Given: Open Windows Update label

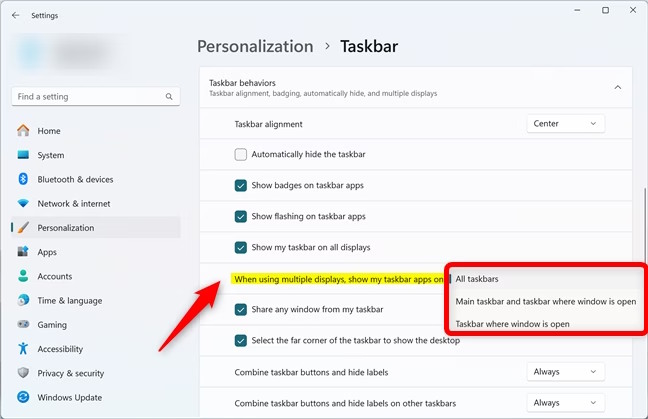Looking at the screenshot, I should tap(69, 397).
